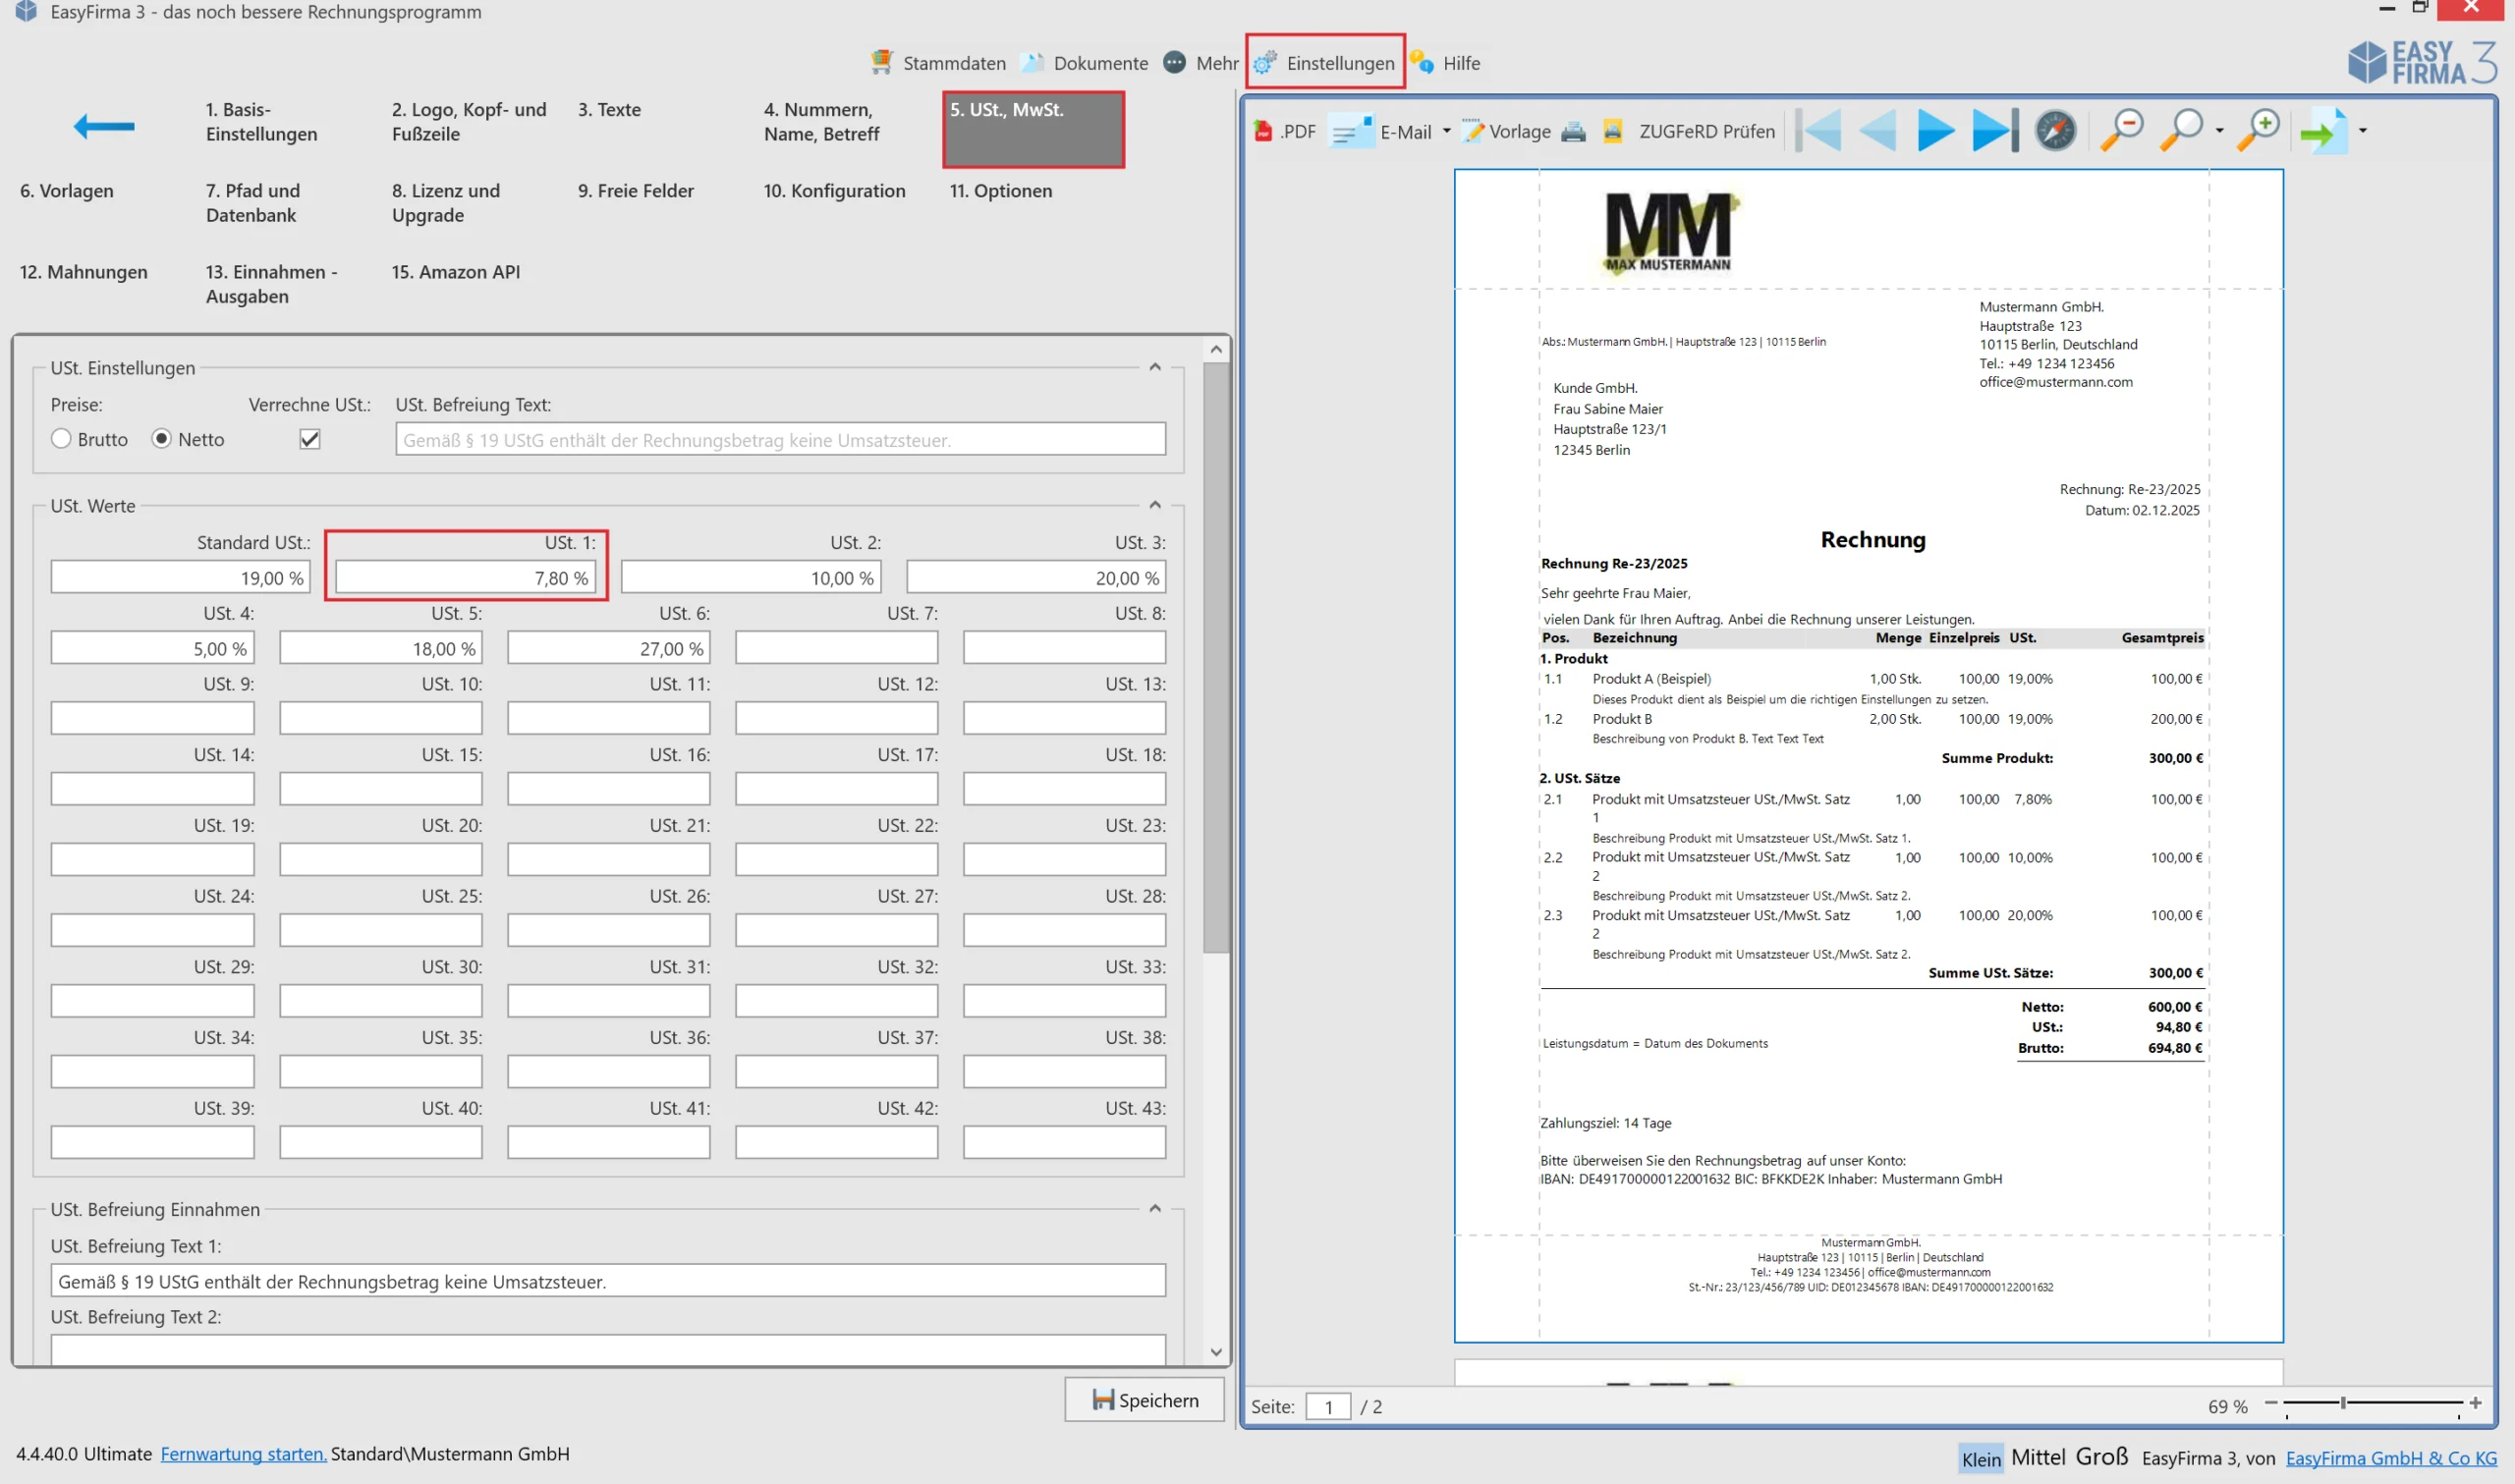Jump to last preview page

click(x=1995, y=131)
